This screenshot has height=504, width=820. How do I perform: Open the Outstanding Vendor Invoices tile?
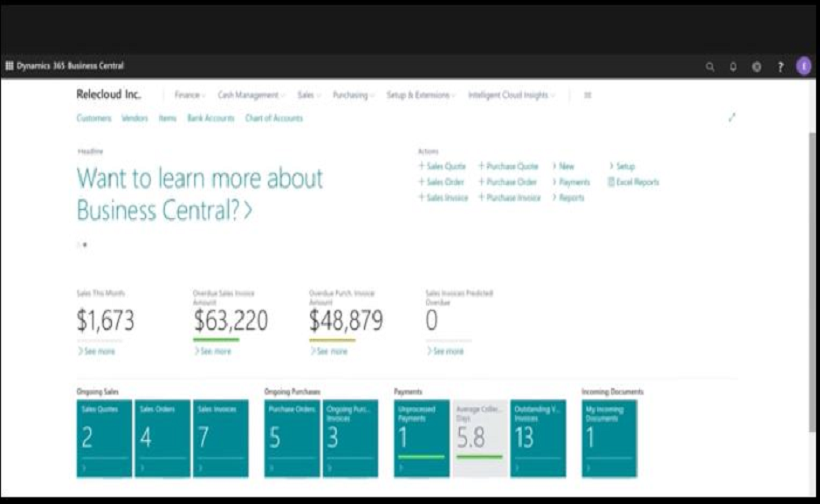[x=538, y=439]
